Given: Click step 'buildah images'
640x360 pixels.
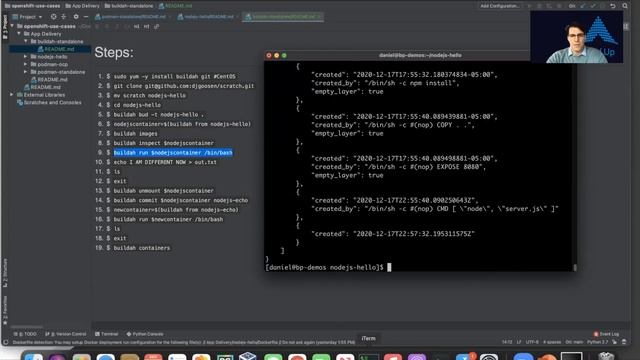Looking at the screenshot, I should click(135, 133).
